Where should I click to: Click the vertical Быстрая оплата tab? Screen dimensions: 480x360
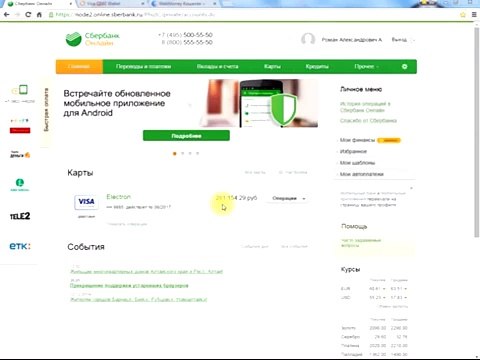(46, 110)
